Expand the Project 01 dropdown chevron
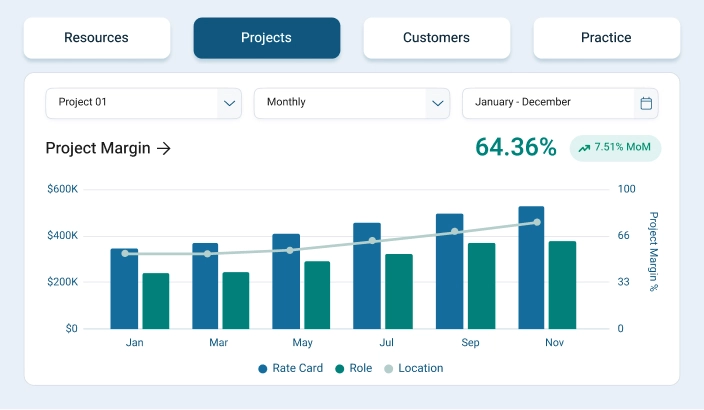 tap(229, 103)
